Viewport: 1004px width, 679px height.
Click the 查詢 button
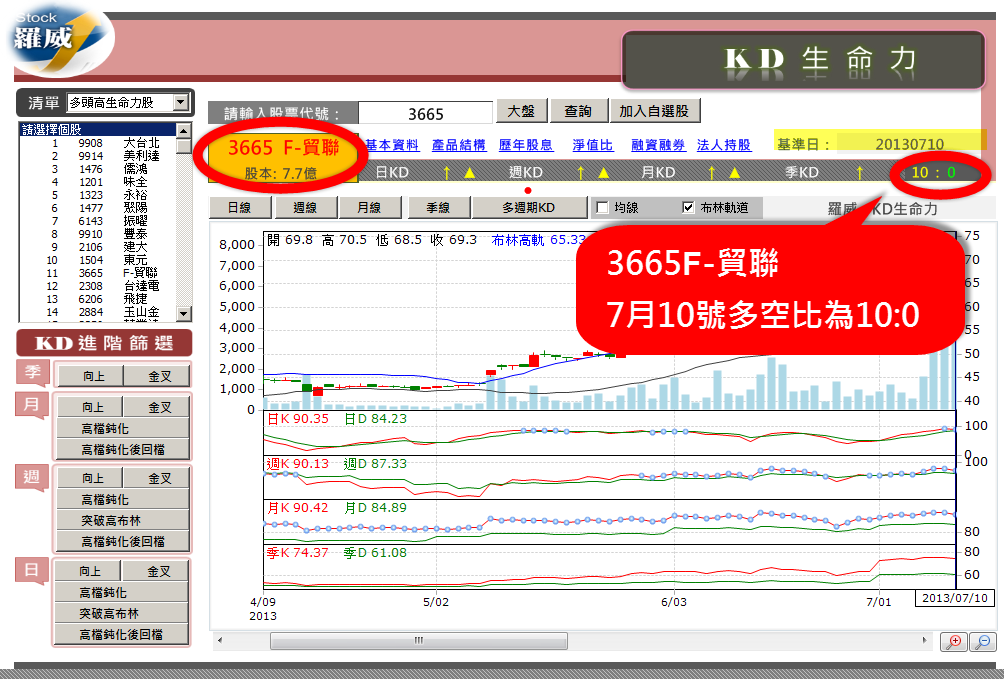tap(578, 111)
